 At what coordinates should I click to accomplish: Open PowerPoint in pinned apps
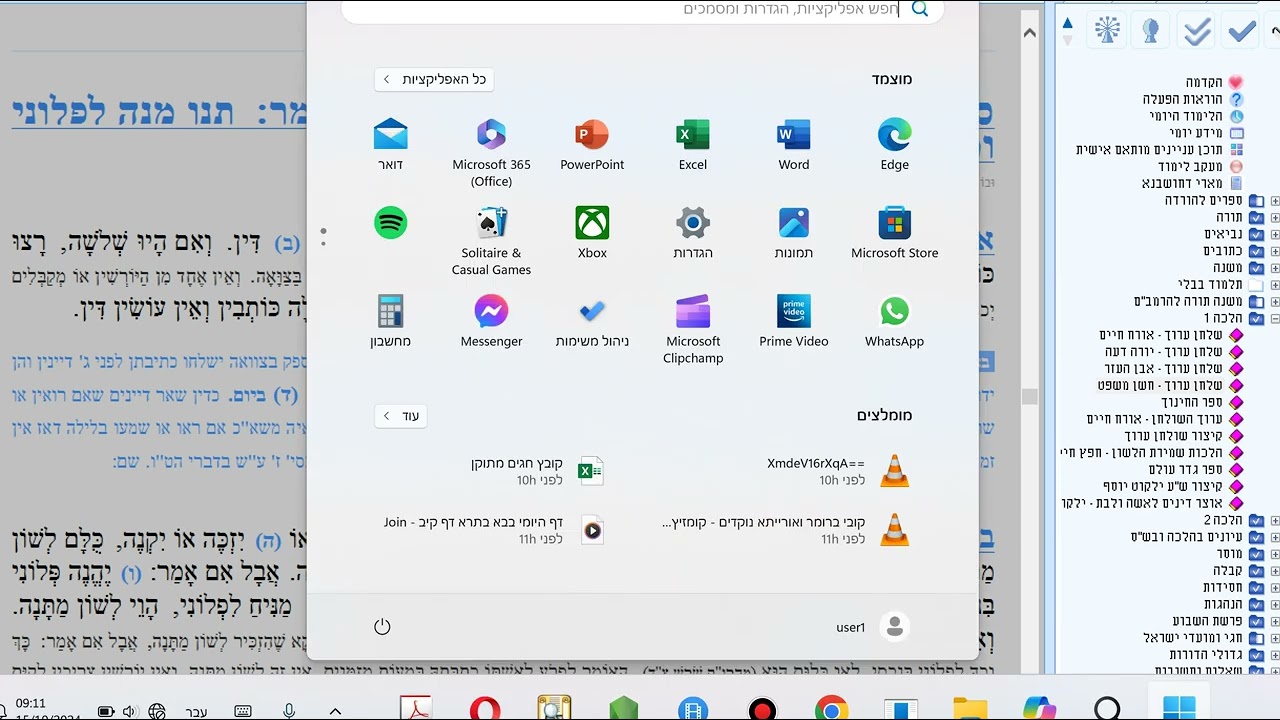[x=592, y=145]
